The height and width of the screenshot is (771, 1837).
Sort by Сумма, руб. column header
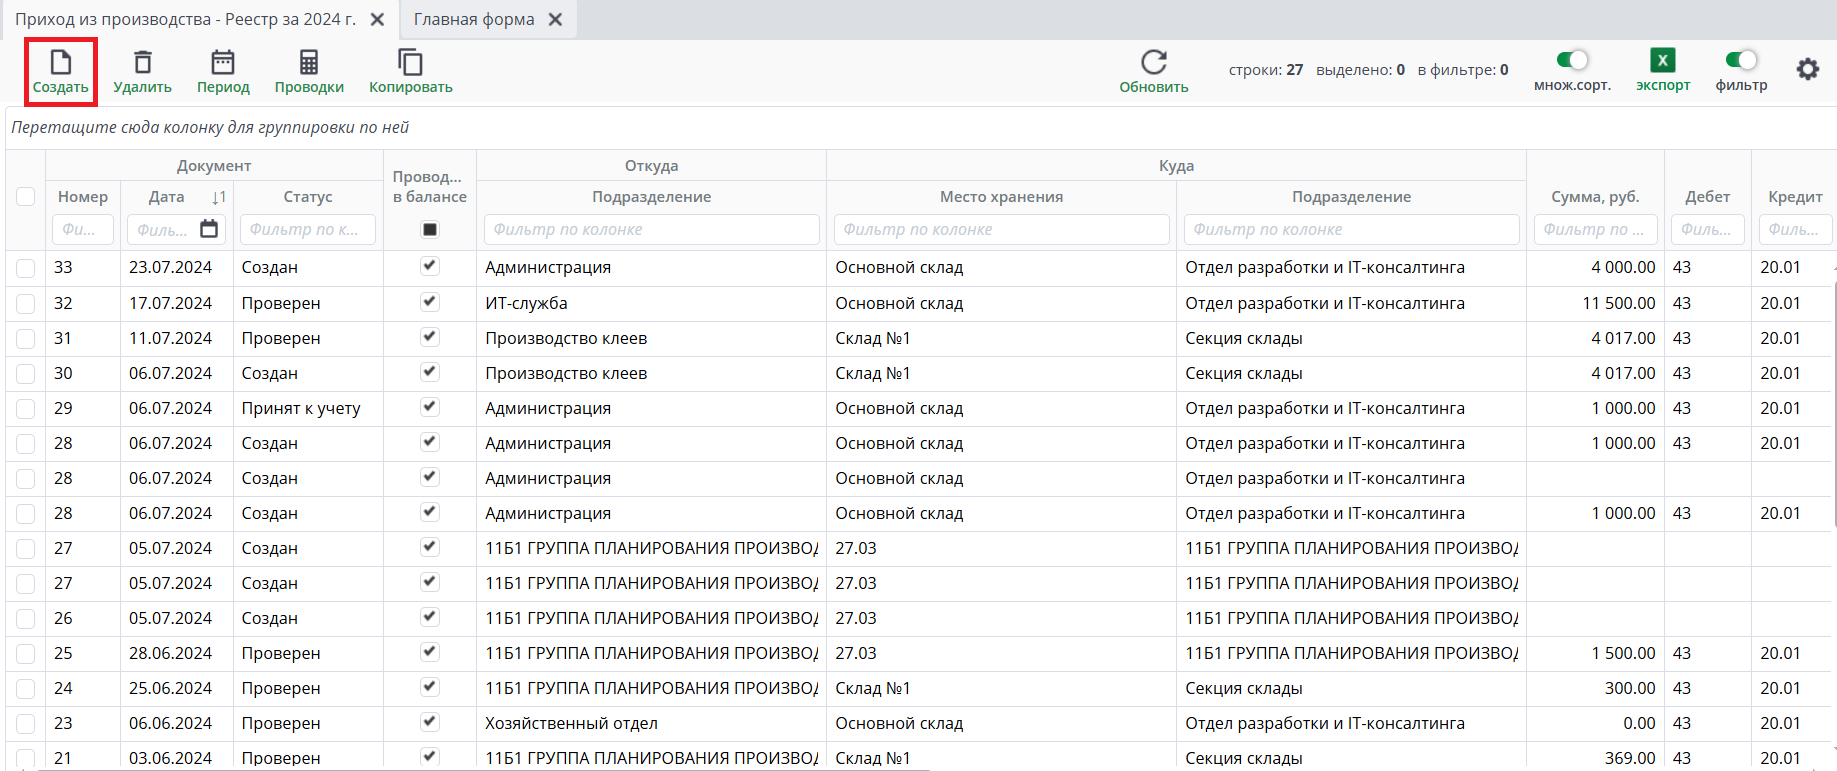[x=1594, y=197]
